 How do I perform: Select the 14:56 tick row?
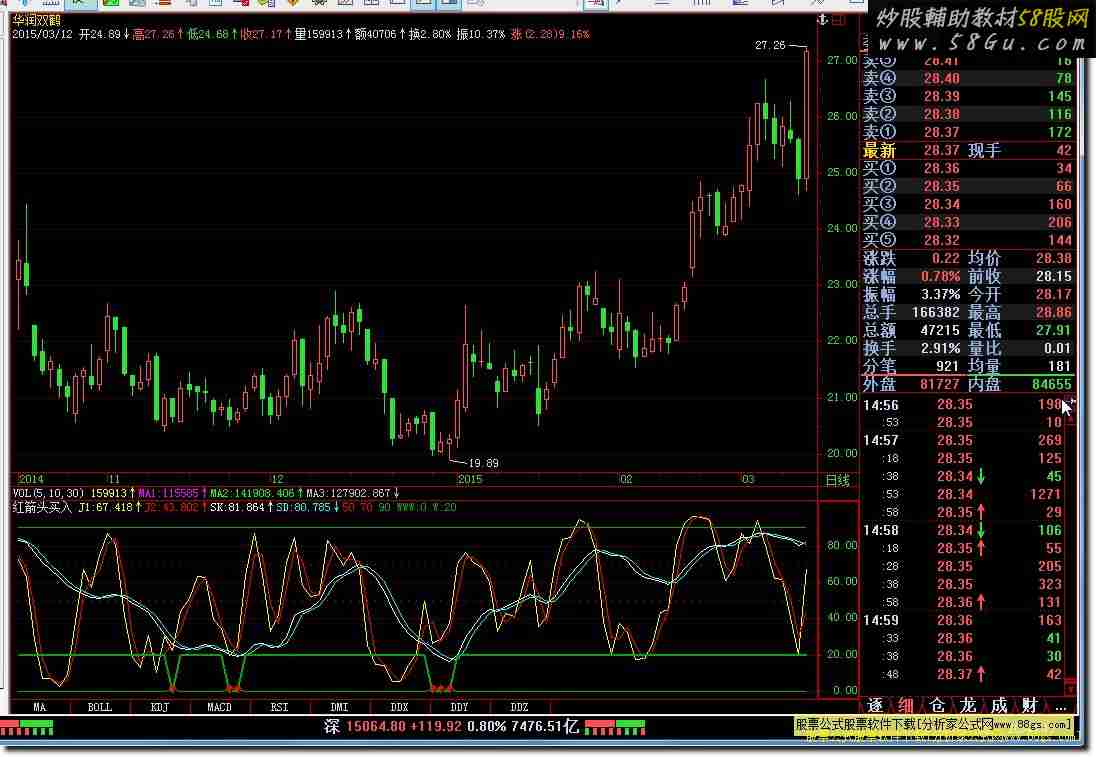(x=963, y=405)
